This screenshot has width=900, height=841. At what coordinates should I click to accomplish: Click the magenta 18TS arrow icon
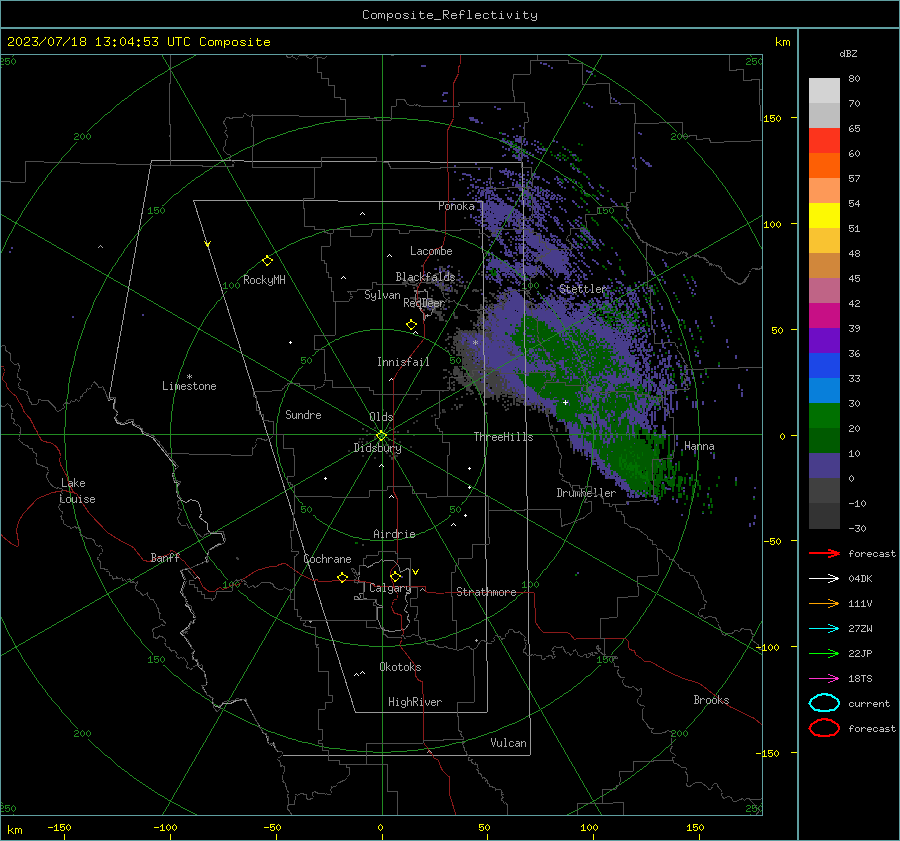[824, 679]
